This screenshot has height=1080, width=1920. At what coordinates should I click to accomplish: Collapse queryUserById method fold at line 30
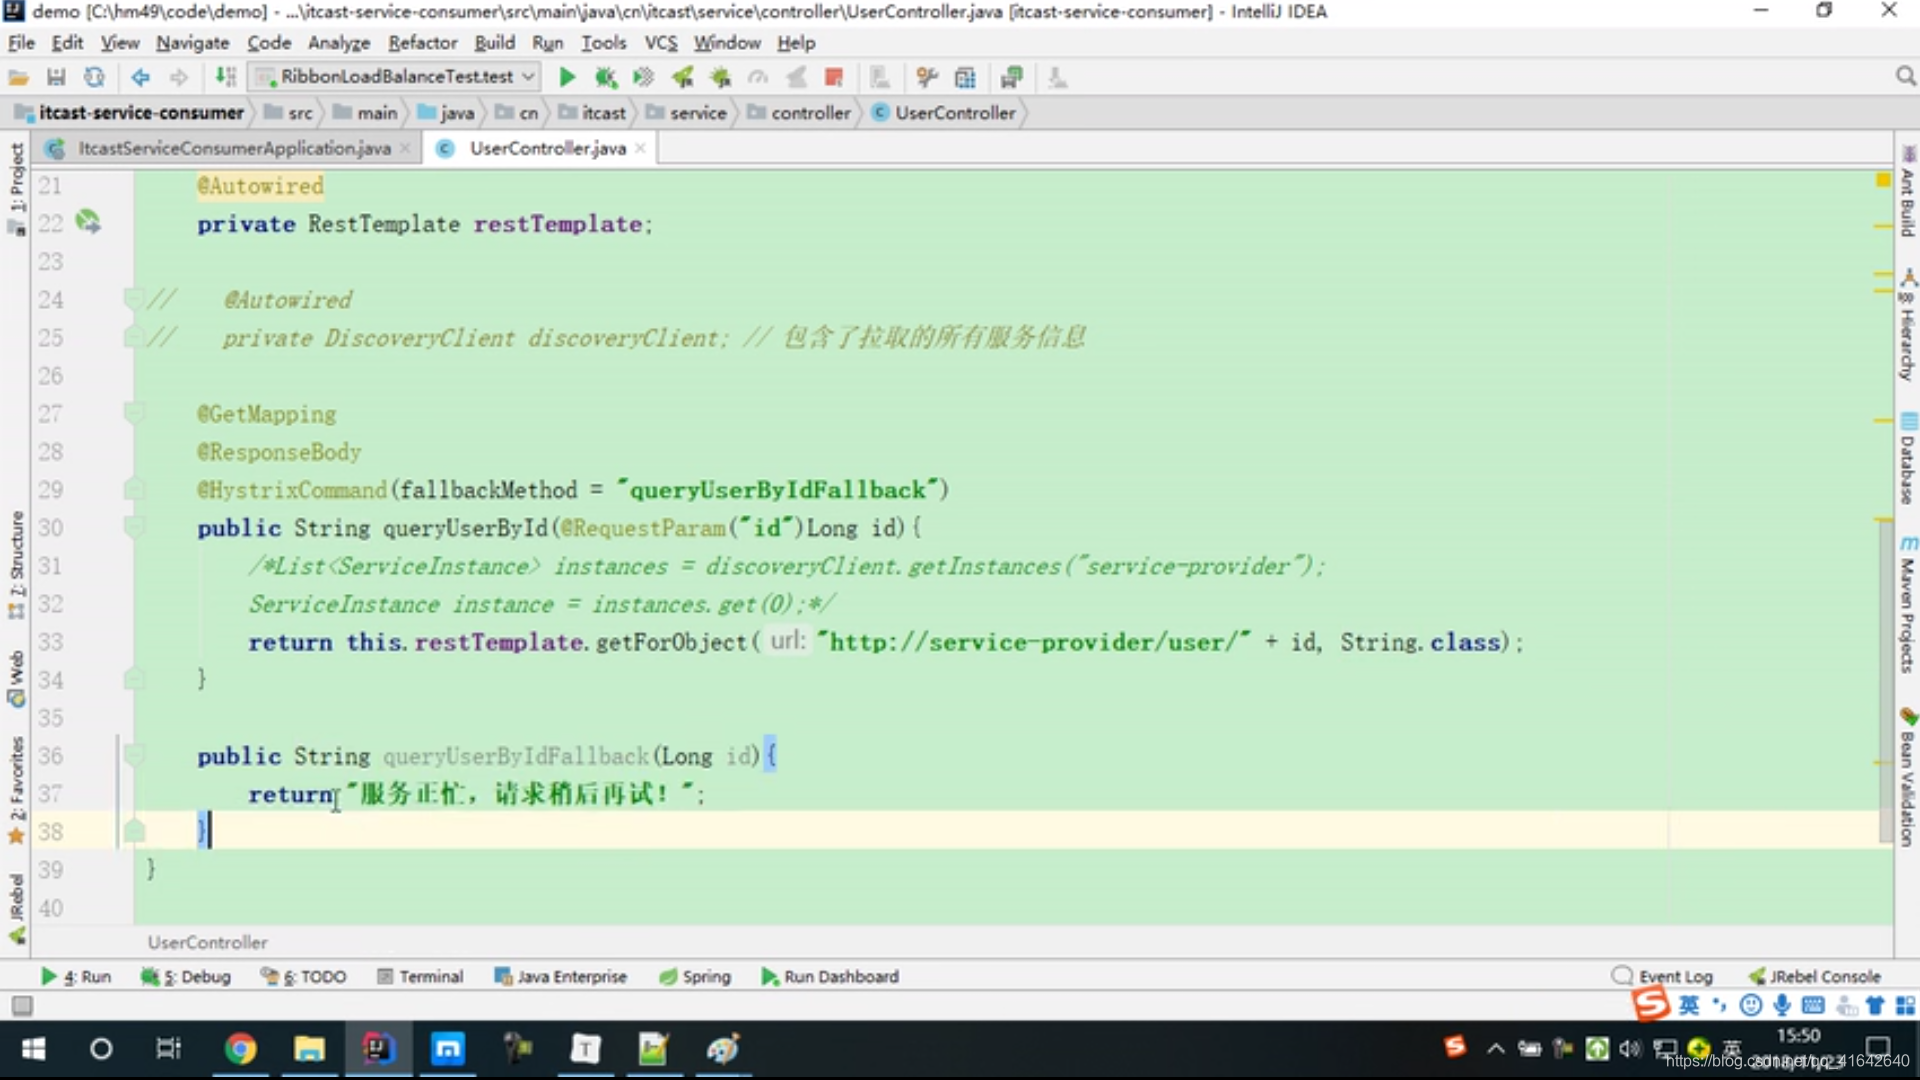pyautogui.click(x=132, y=526)
